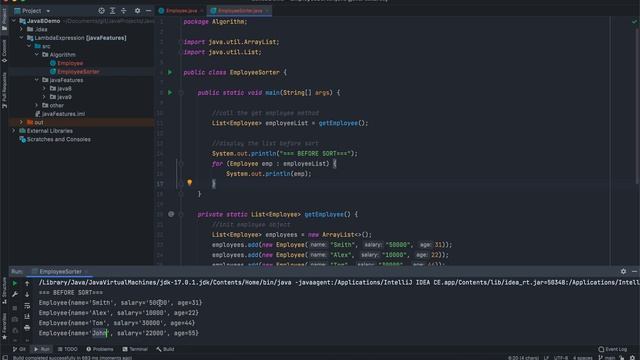The image size is (640, 360).
Task: Open run configuration wrench icon
Action: click(15, 294)
